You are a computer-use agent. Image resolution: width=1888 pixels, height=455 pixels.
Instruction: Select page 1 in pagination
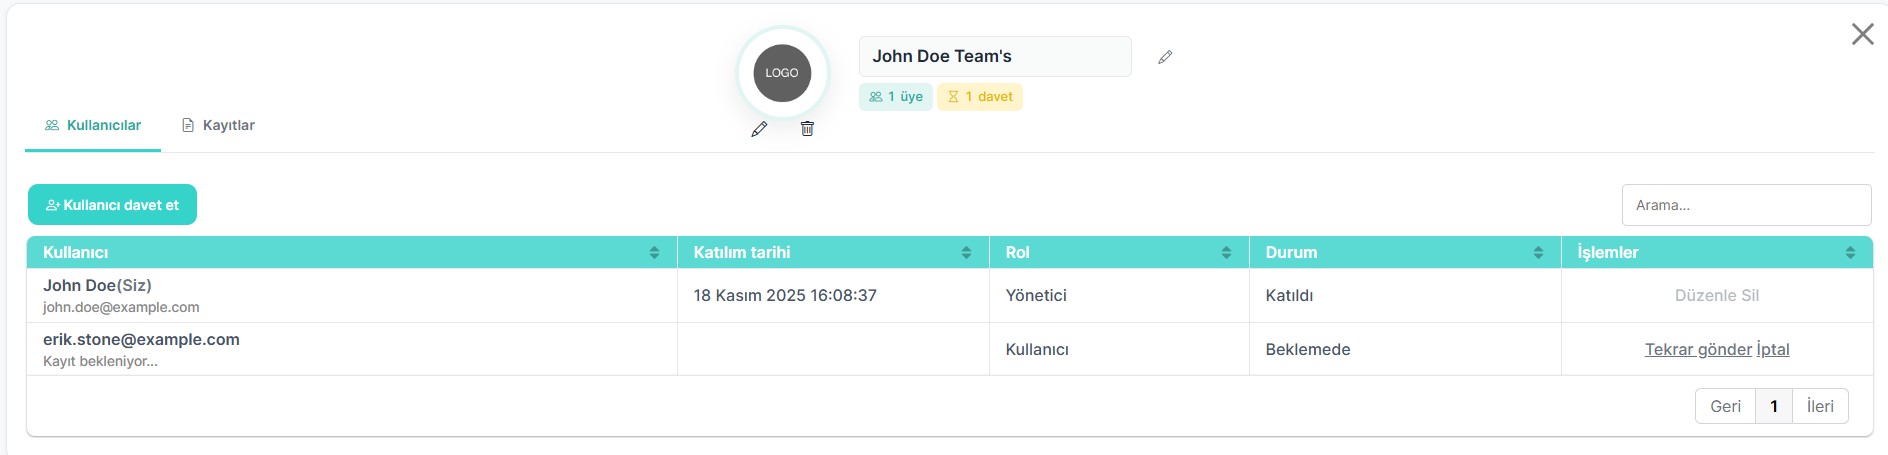tap(1774, 406)
